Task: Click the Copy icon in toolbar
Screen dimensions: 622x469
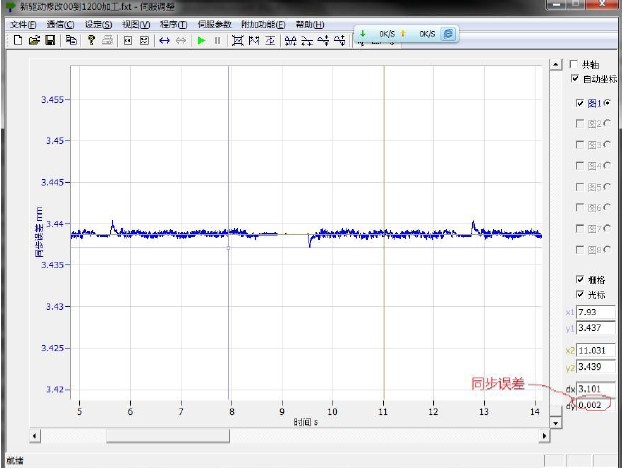Action: [x=70, y=40]
